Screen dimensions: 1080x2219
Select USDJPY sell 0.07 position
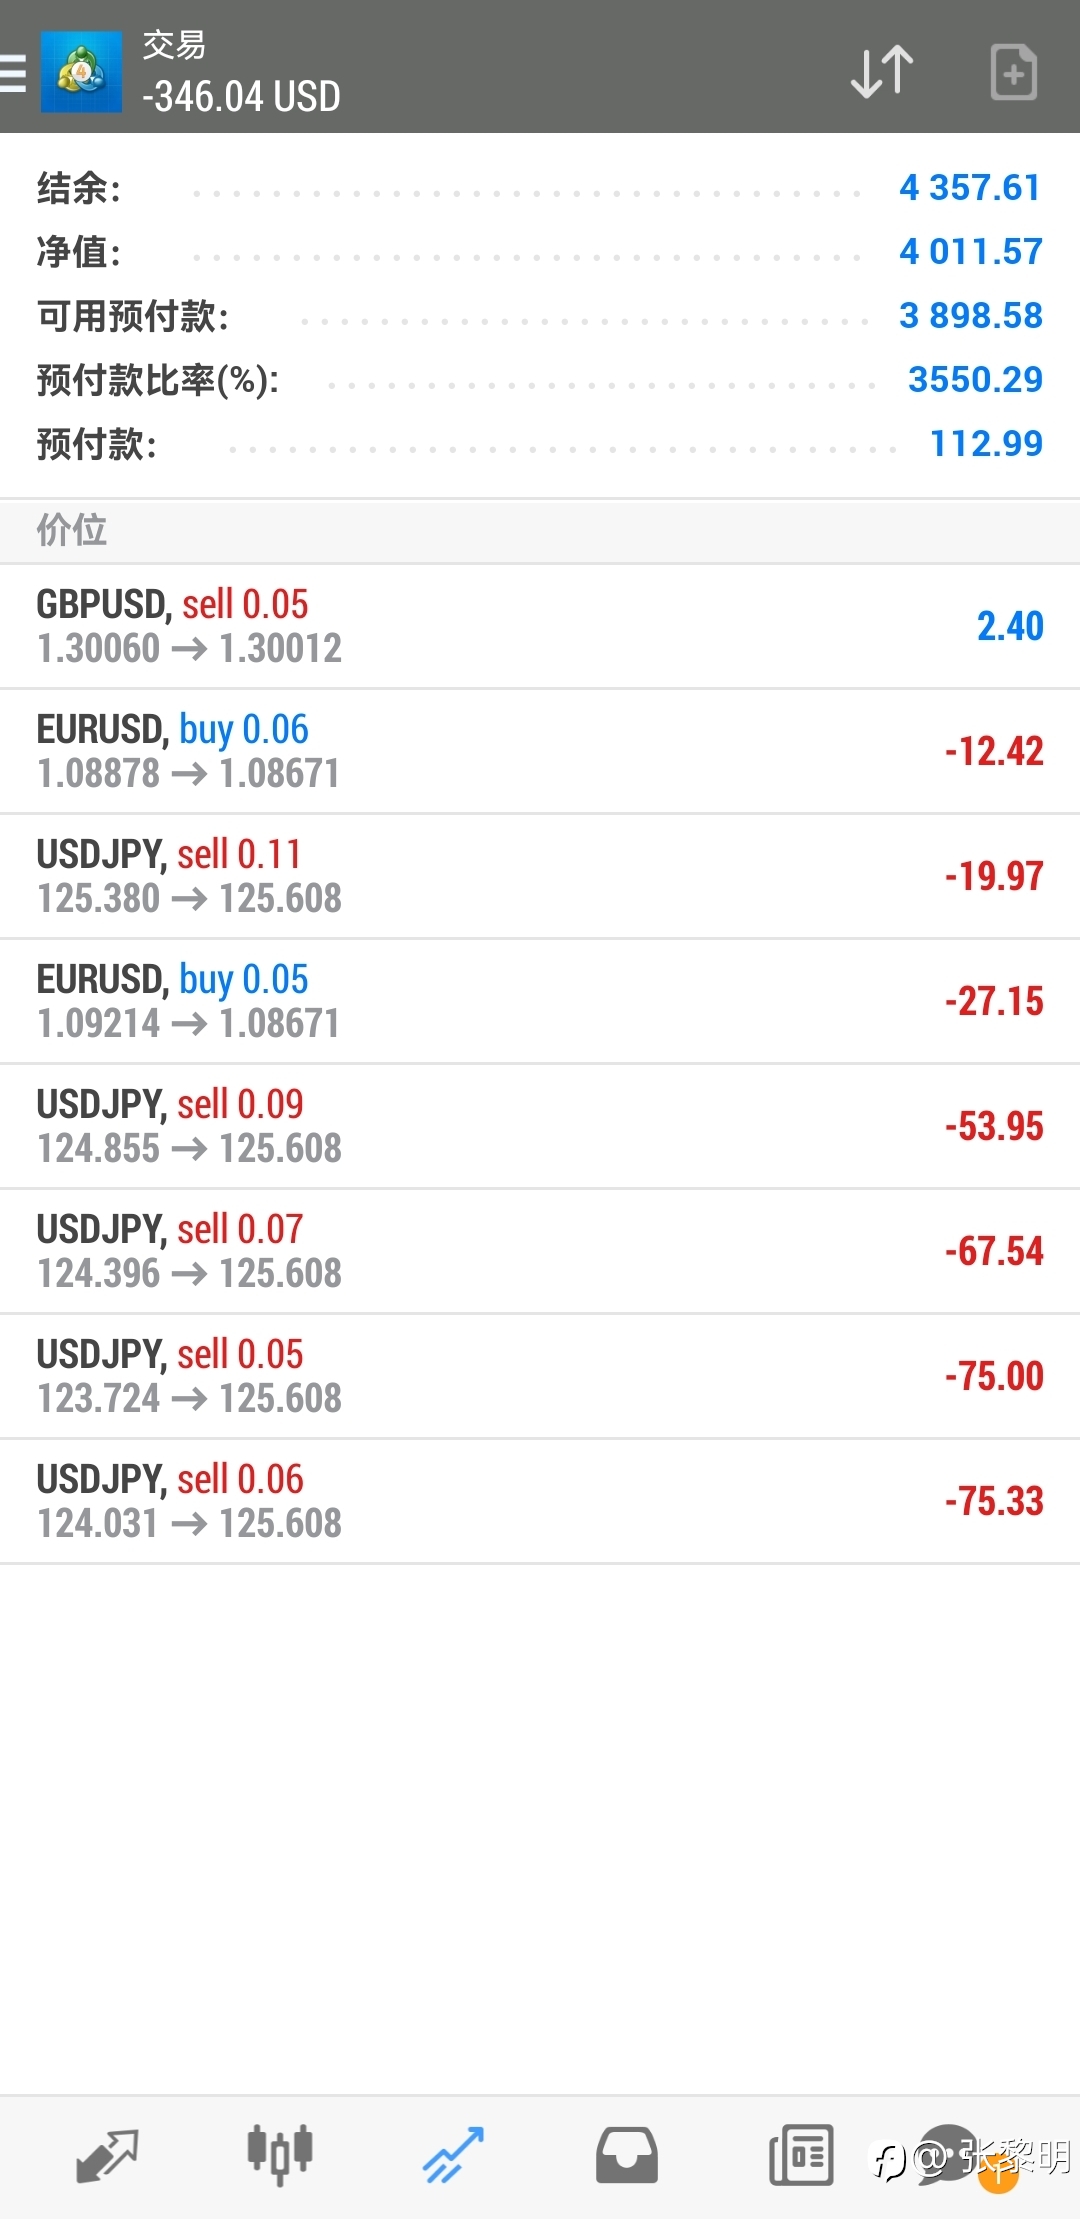(540, 1251)
